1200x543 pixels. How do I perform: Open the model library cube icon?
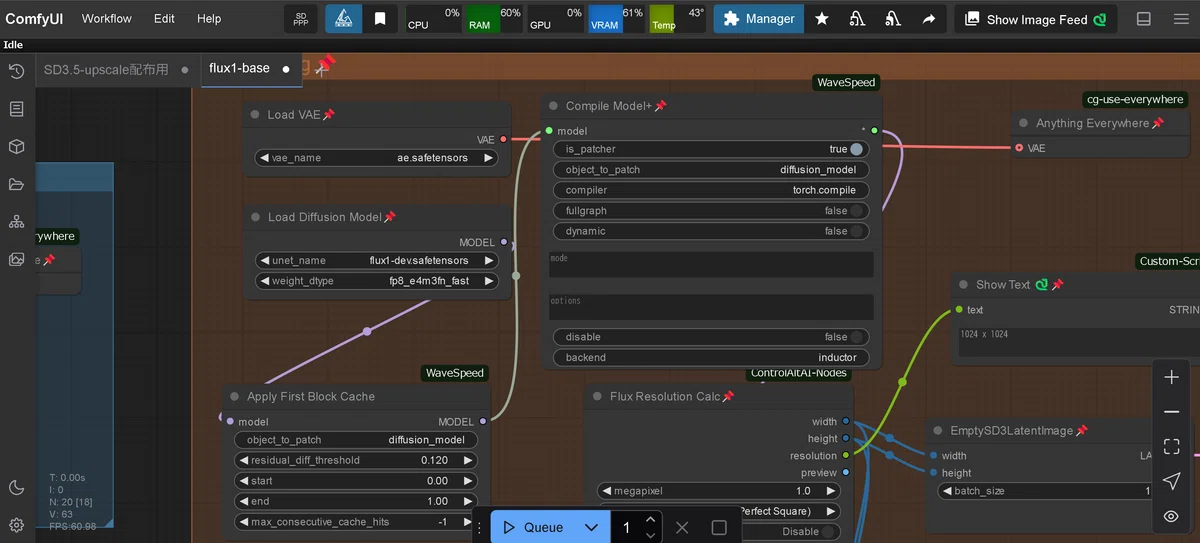coord(16,147)
